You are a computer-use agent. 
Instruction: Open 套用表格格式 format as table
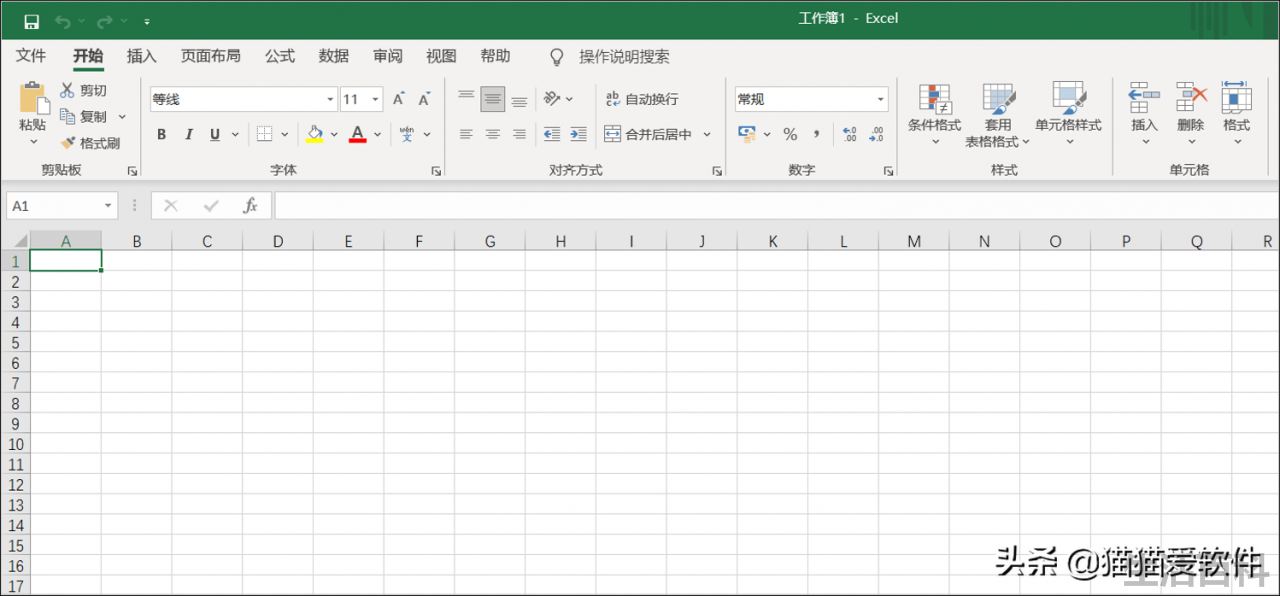click(x=998, y=115)
